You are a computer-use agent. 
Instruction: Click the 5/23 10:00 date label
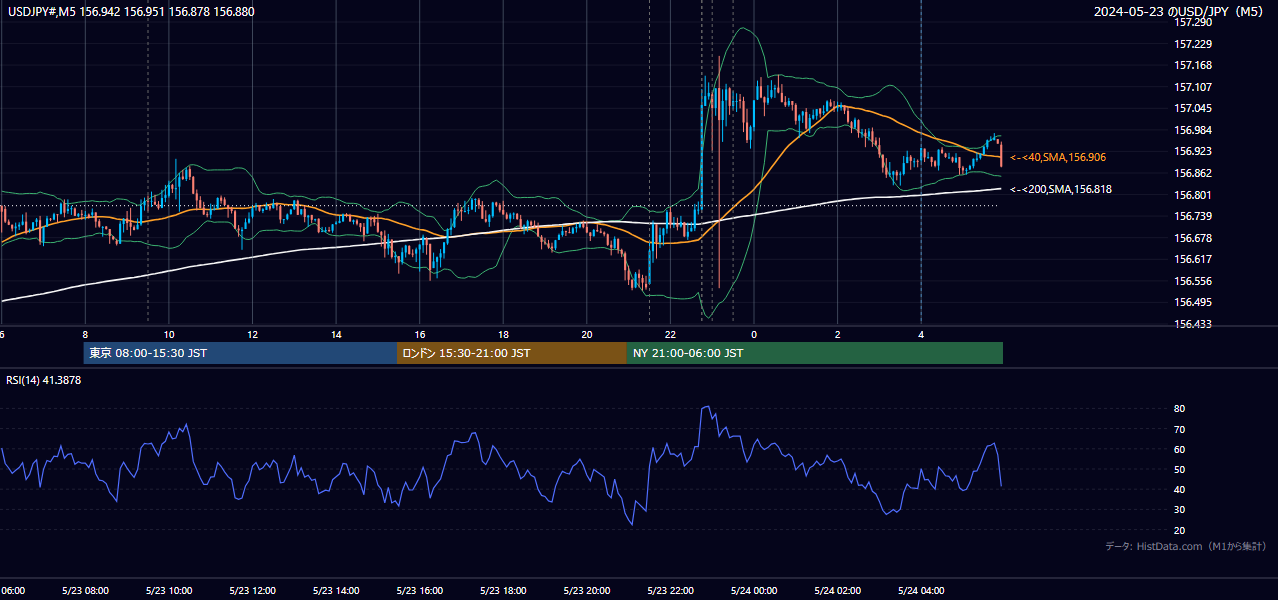pos(169,591)
